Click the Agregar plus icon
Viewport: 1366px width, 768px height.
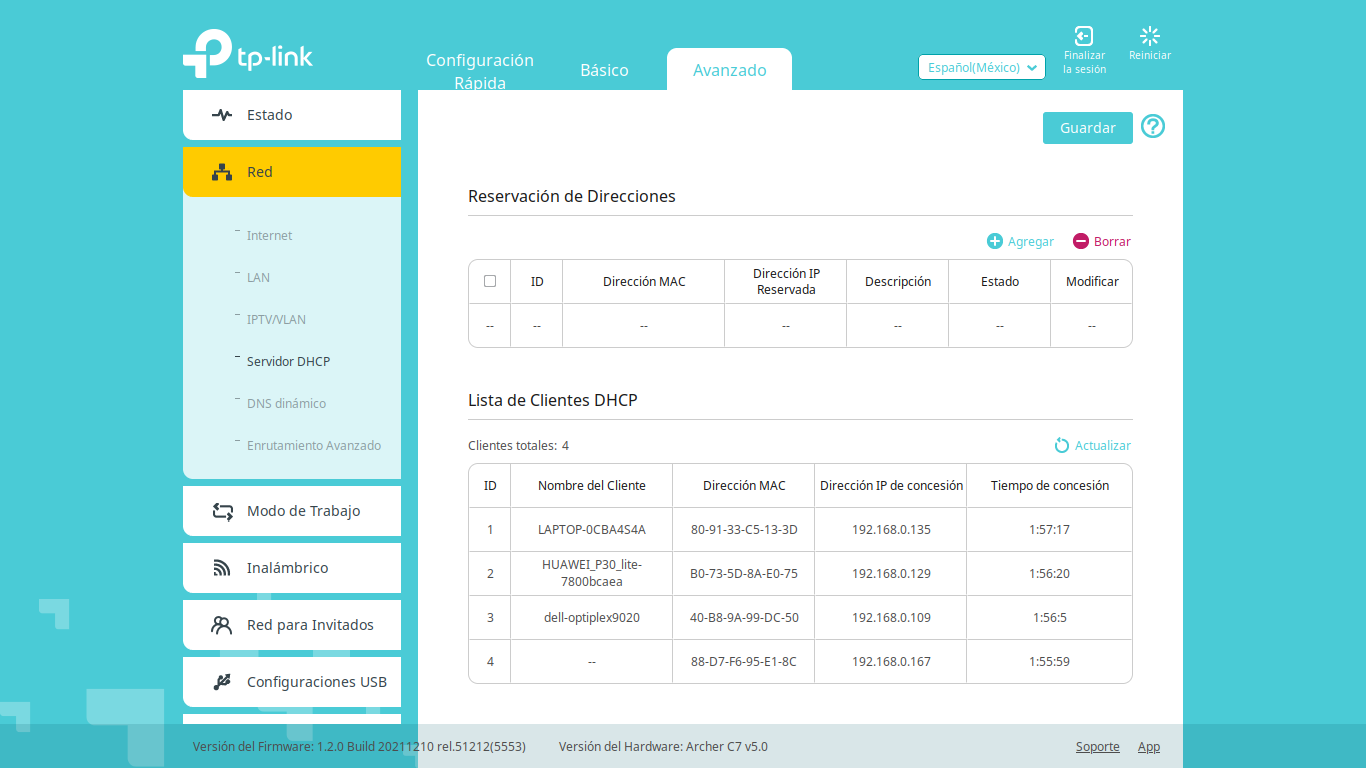tap(995, 241)
